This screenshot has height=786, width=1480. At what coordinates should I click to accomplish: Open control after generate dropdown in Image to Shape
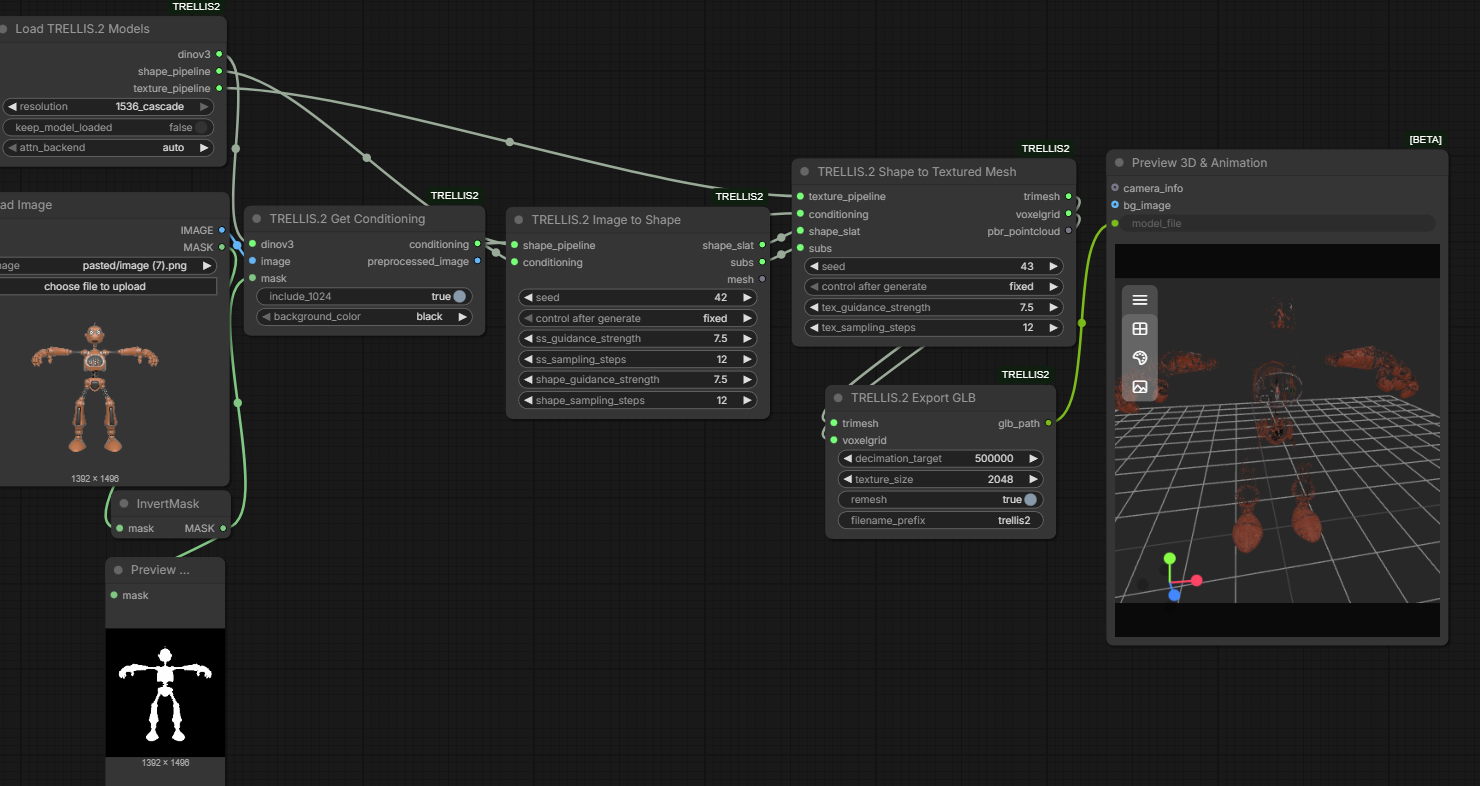click(638, 318)
